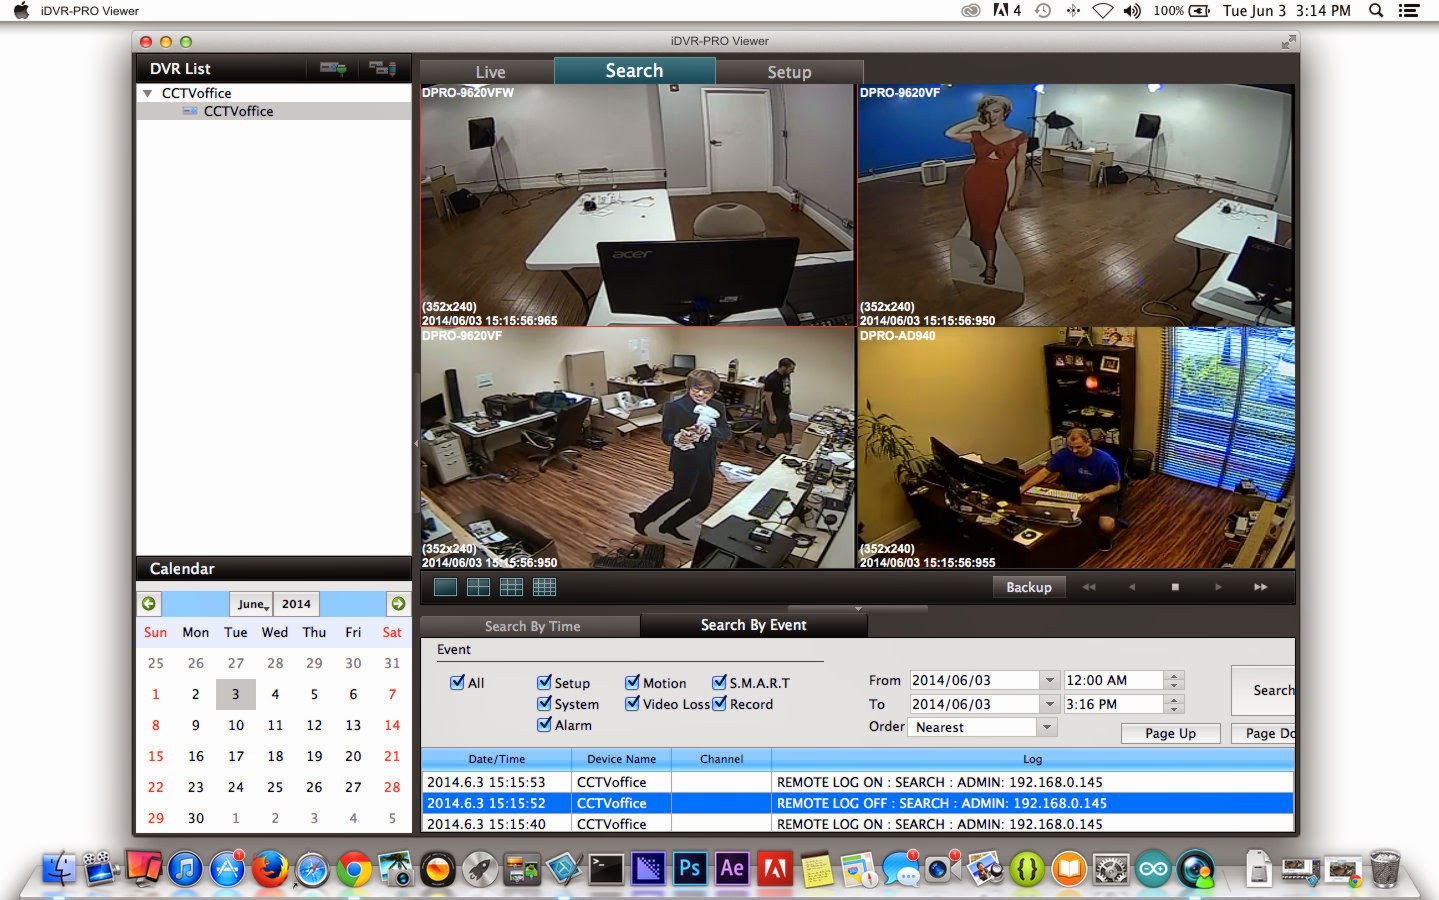
Task: Stop the video playback
Action: tap(1175, 587)
